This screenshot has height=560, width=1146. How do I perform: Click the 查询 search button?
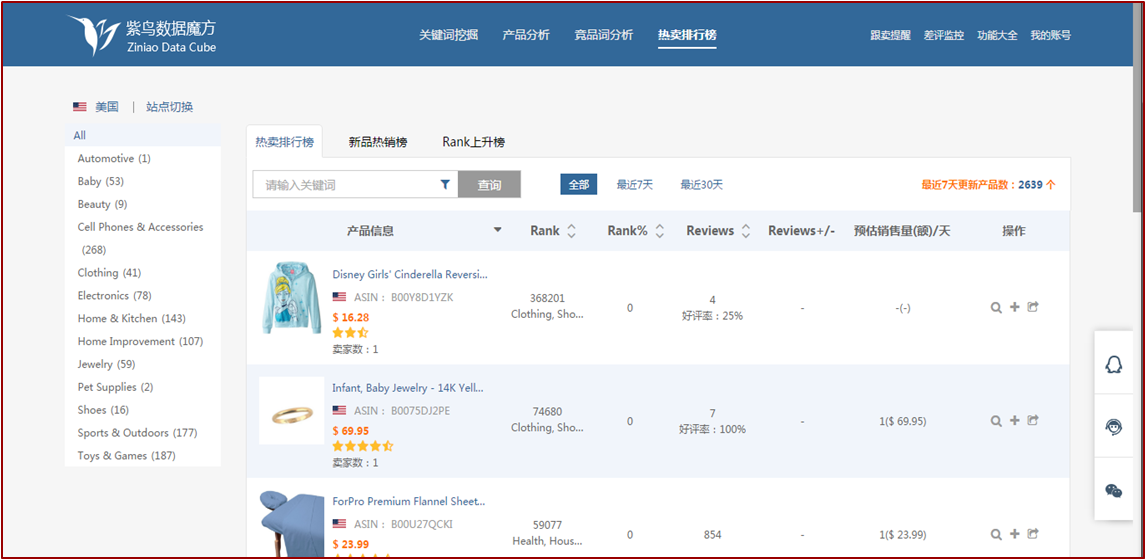point(489,185)
